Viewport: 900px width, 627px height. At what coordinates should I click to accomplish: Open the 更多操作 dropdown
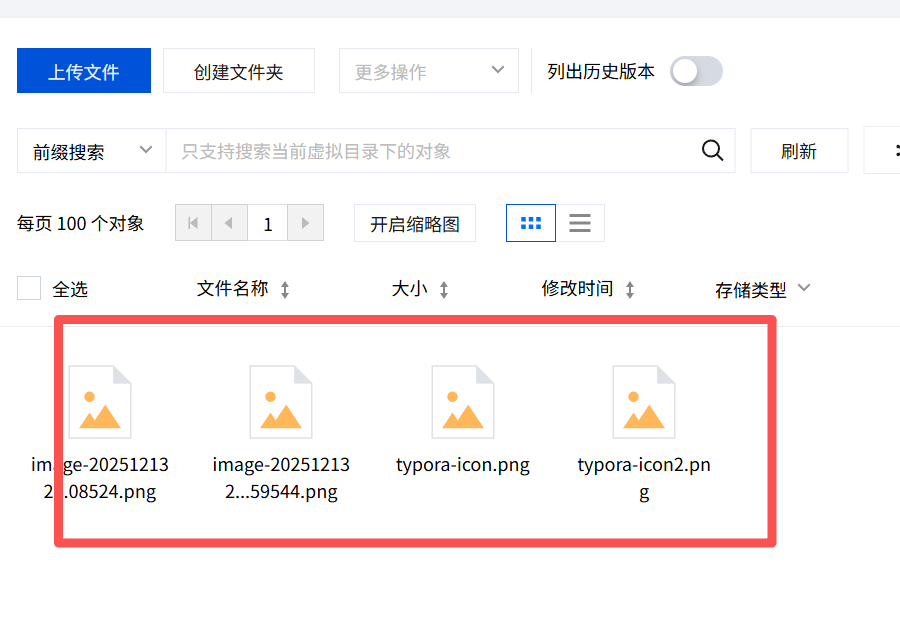pos(428,71)
